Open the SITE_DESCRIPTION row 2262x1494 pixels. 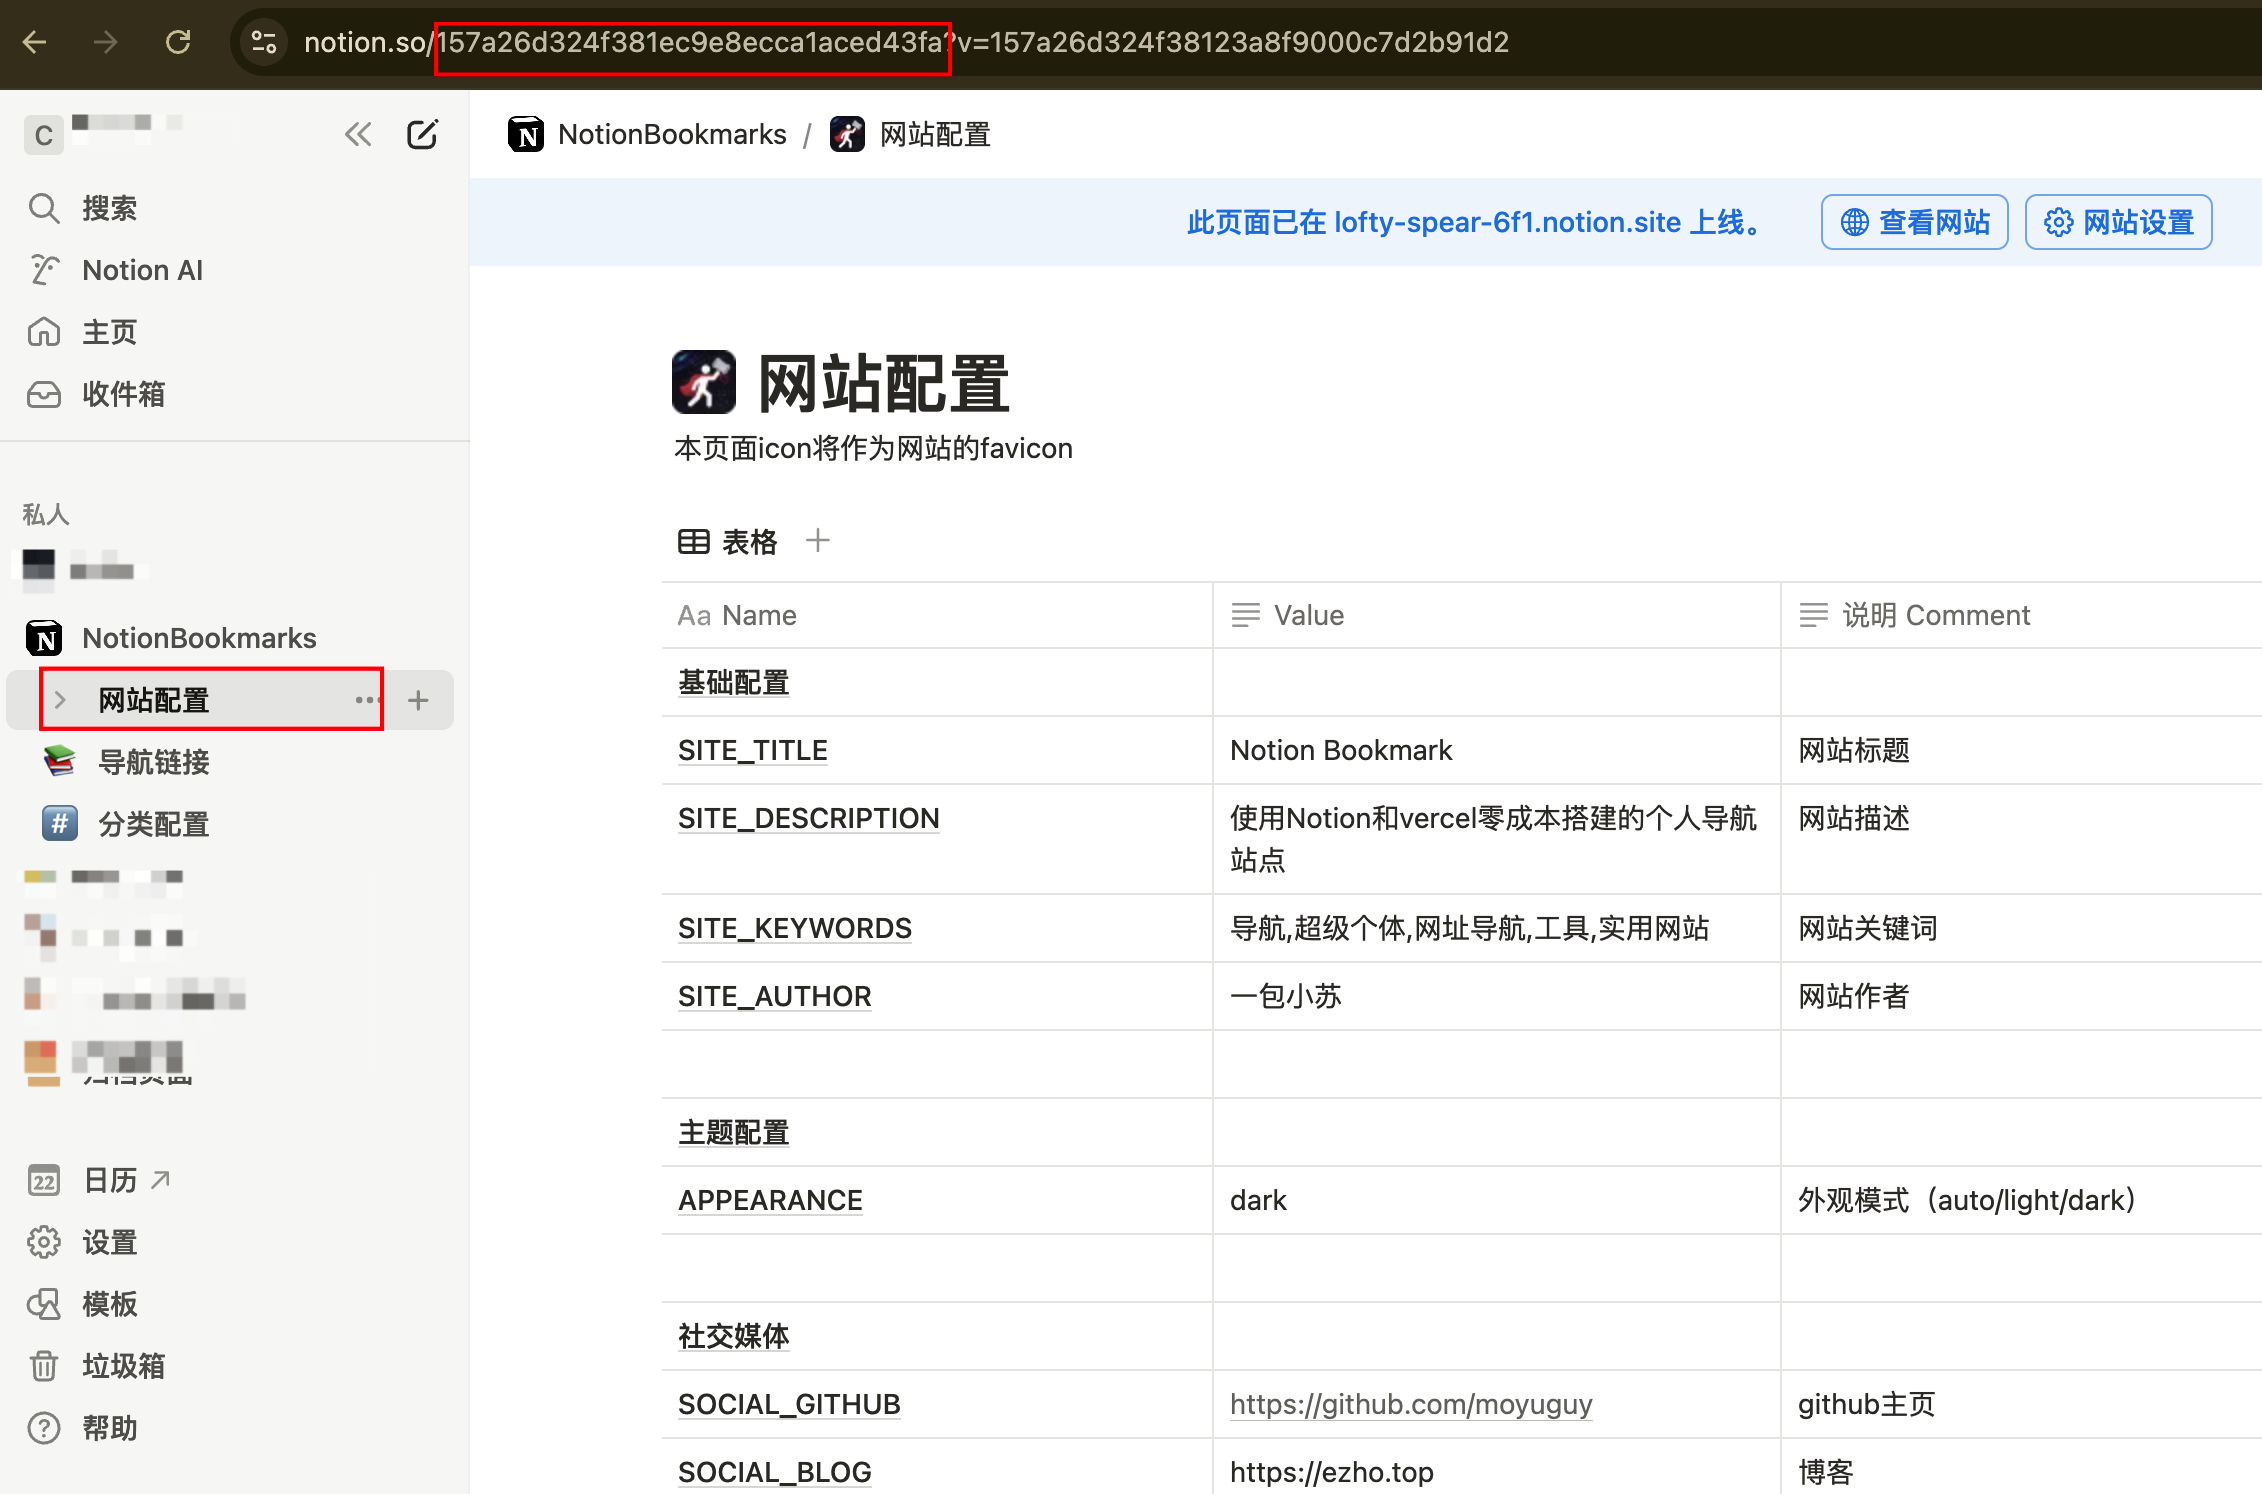[808, 818]
